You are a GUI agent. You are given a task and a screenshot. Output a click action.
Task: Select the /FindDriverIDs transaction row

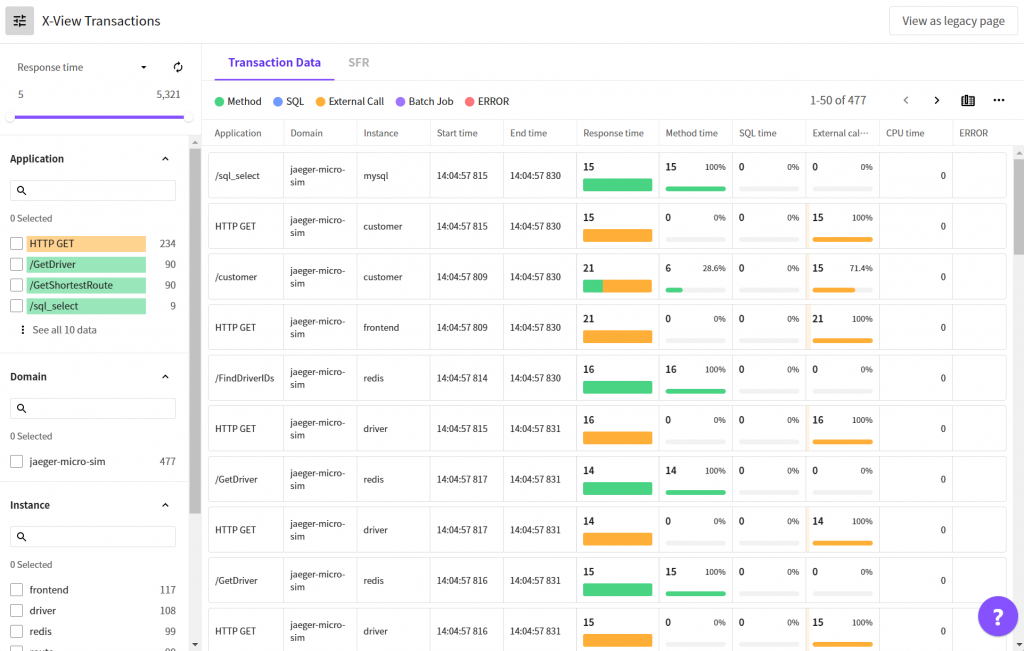click(x=607, y=378)
